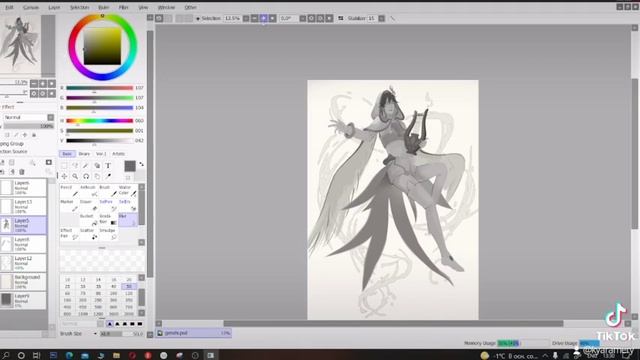Reset view rotation in top toolbar
The width and height of the screenshot is (640, 360).
pos(329,18)
